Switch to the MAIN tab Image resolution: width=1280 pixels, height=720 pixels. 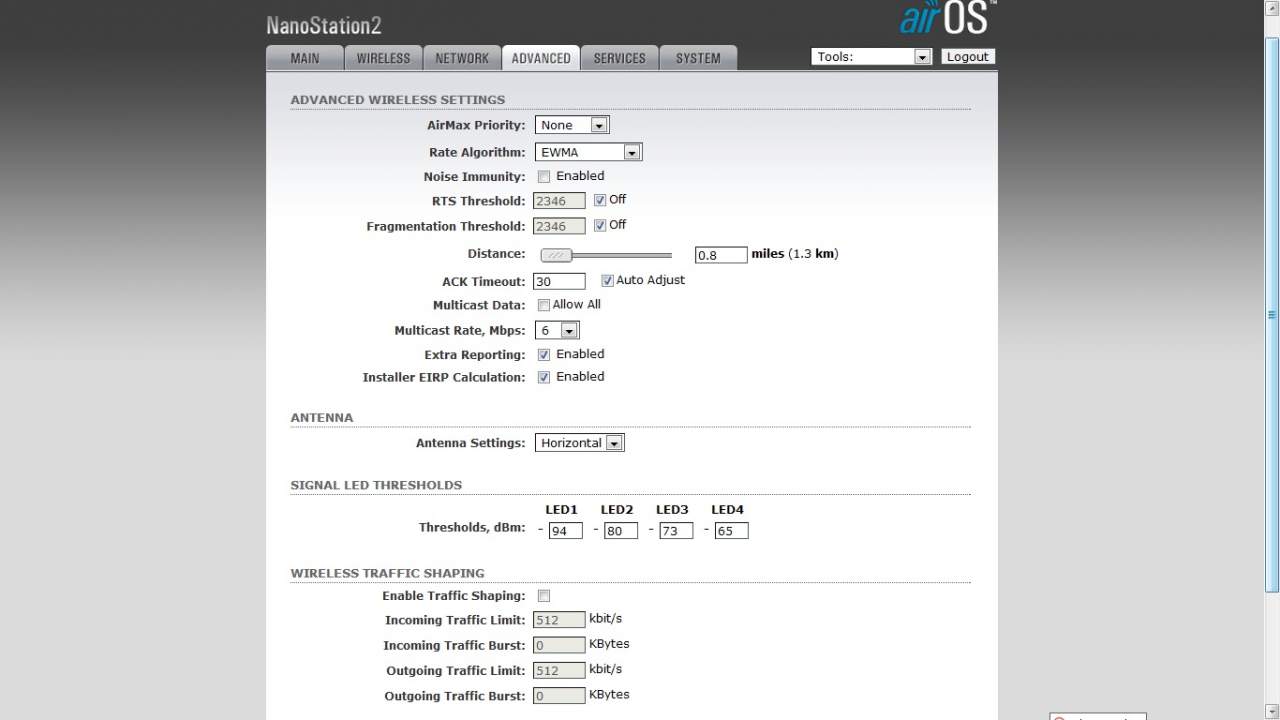305,58
